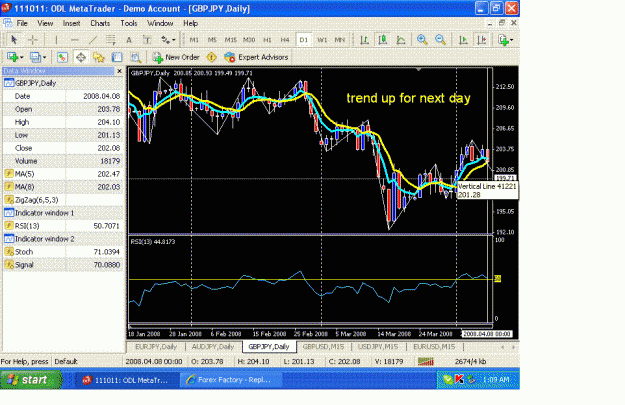
Task: Pick the text label T tool
Action: pos(147,40)
